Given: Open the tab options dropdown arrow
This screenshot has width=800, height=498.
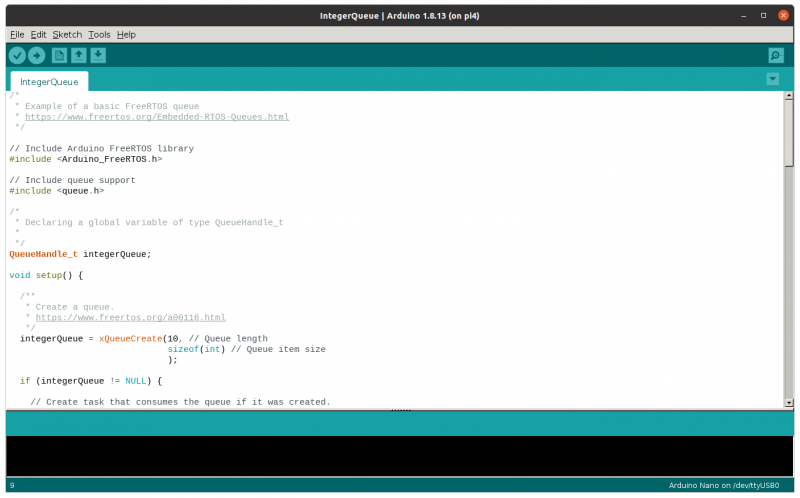Looking at the screenshot, I should [772, 79].
